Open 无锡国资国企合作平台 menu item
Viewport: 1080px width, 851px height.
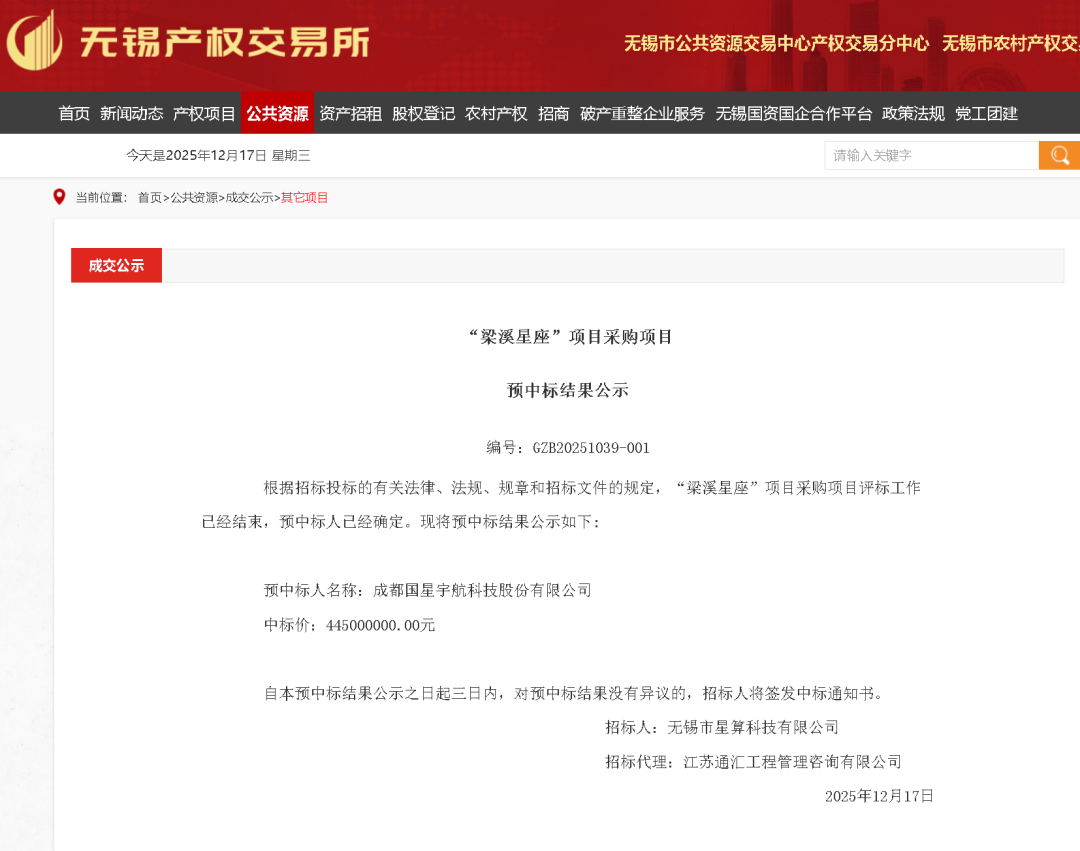793,113
